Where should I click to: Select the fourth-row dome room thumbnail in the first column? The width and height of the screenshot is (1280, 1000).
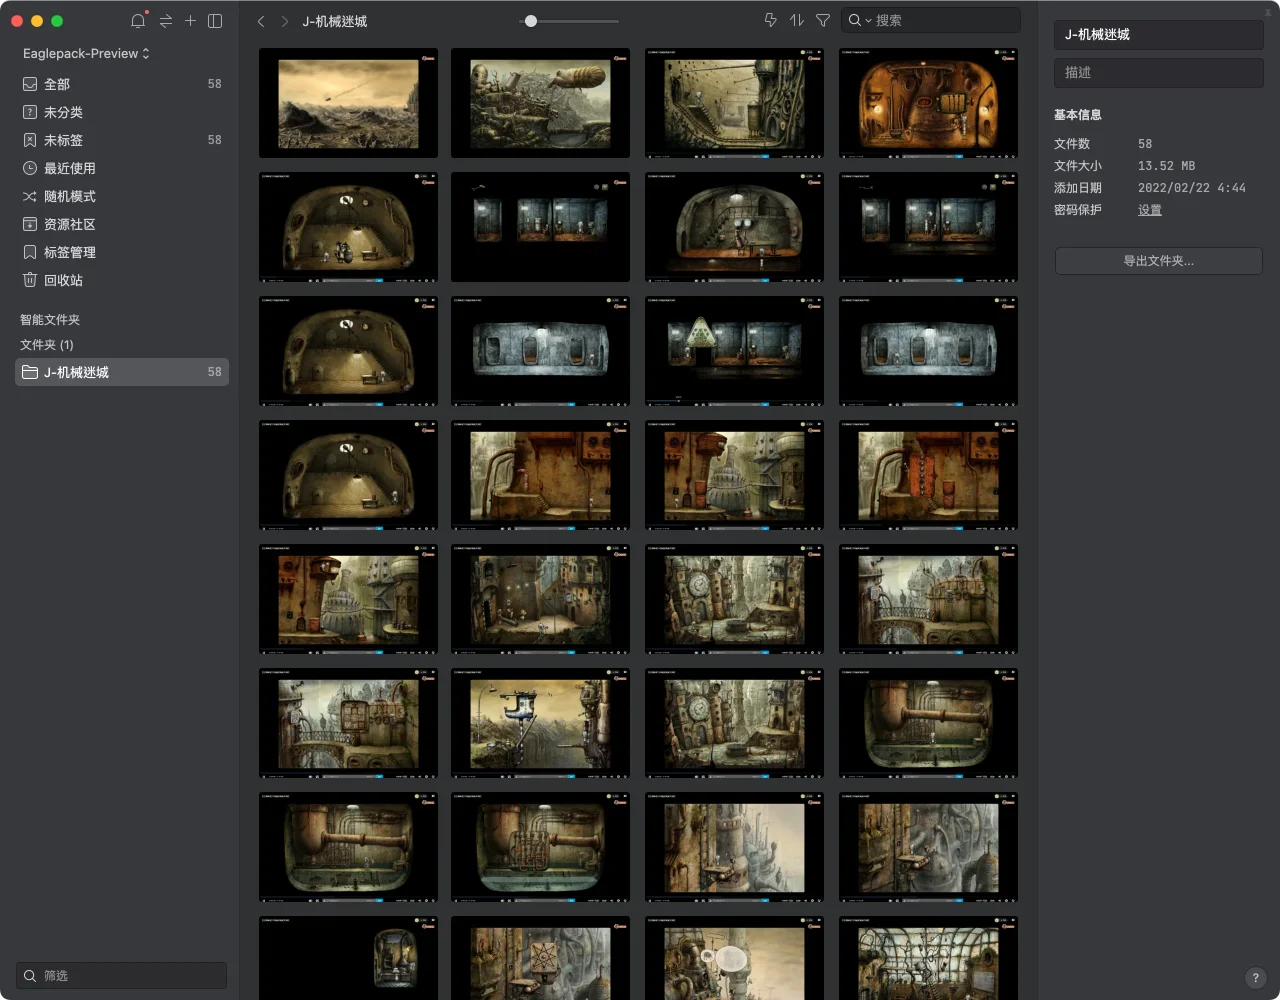348,475
